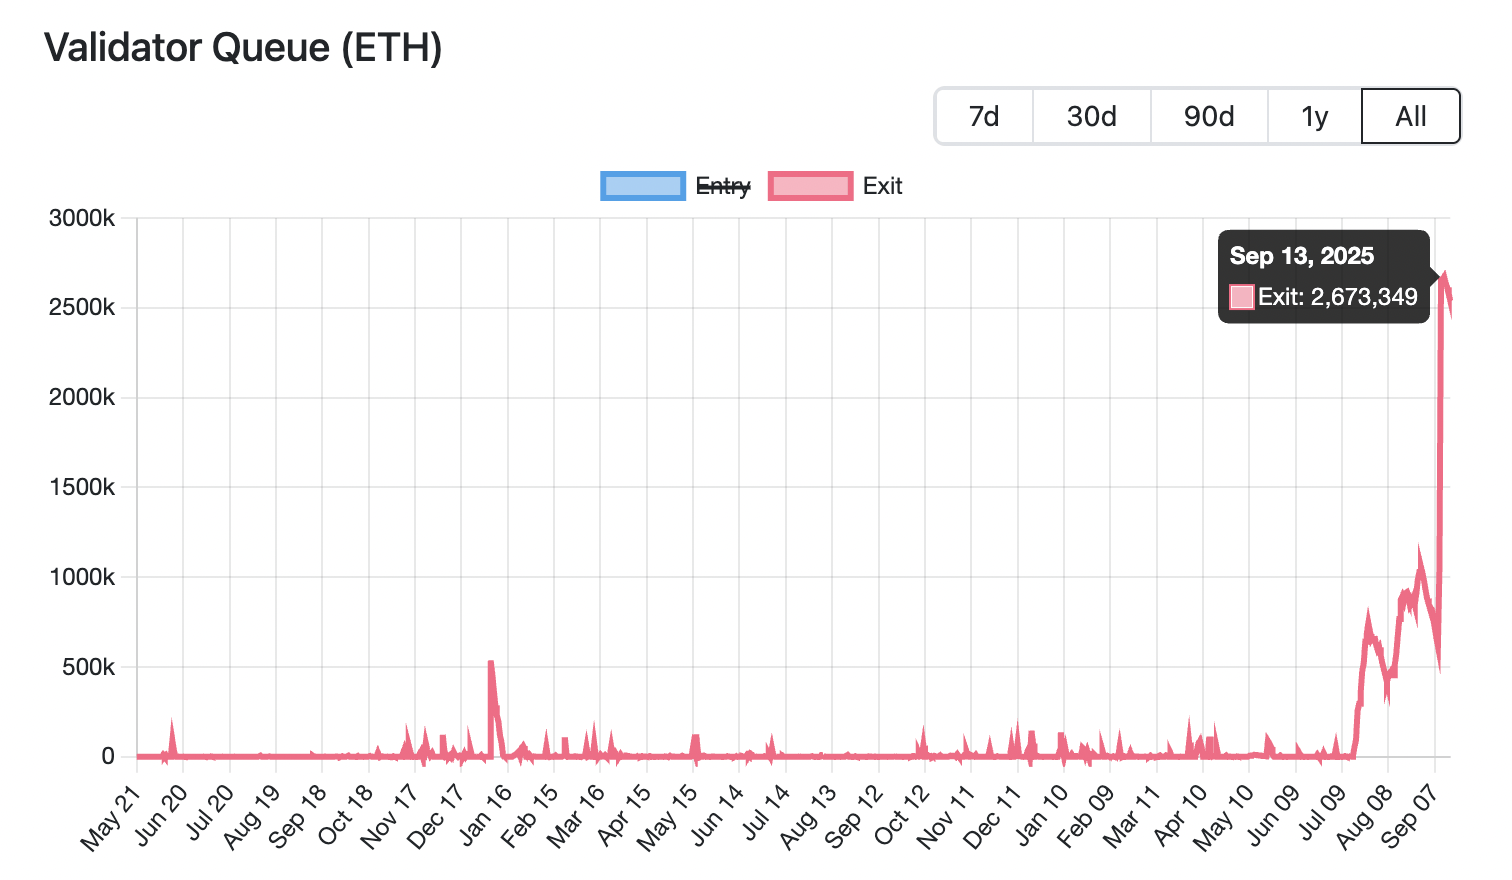Click the blue Entry legend swatch

(643, 186)
